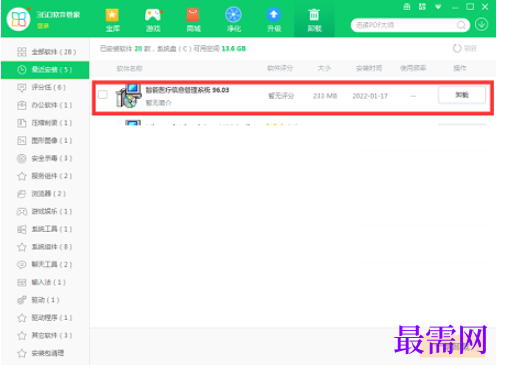Select 最近安装 (5) category

click(45, 70)
